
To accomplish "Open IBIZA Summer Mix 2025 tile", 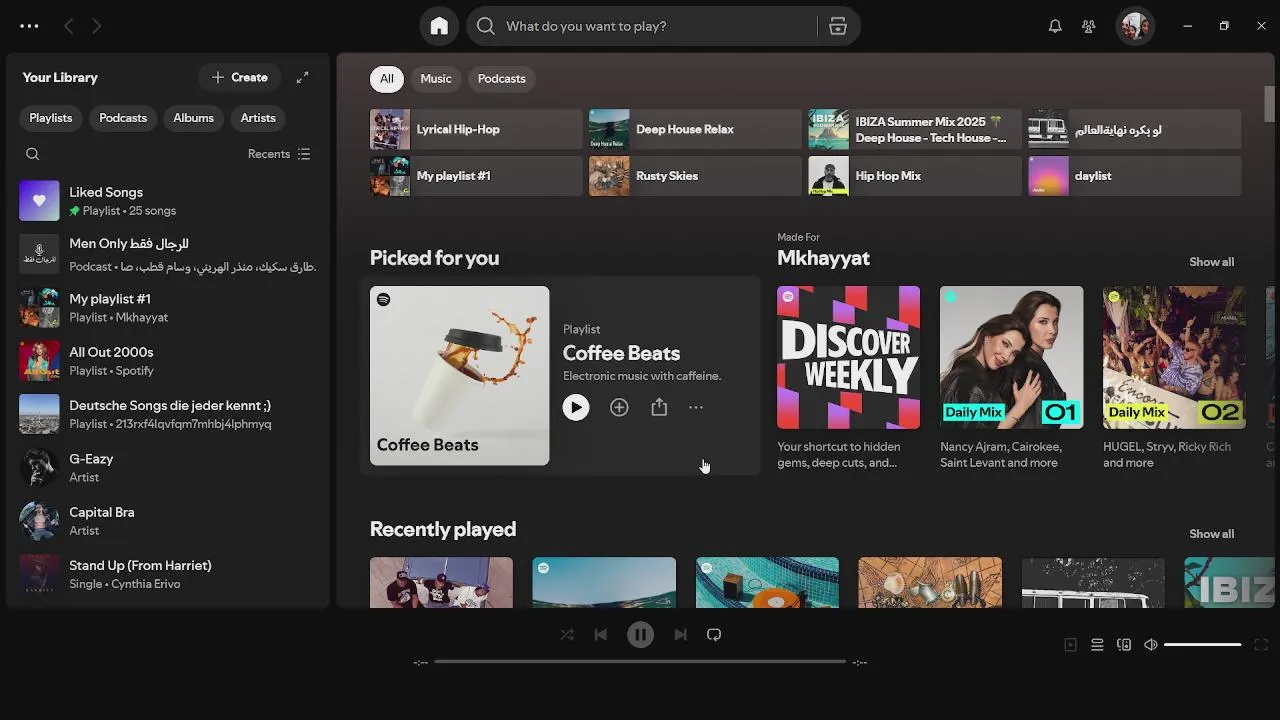I will tap(915, 129).
